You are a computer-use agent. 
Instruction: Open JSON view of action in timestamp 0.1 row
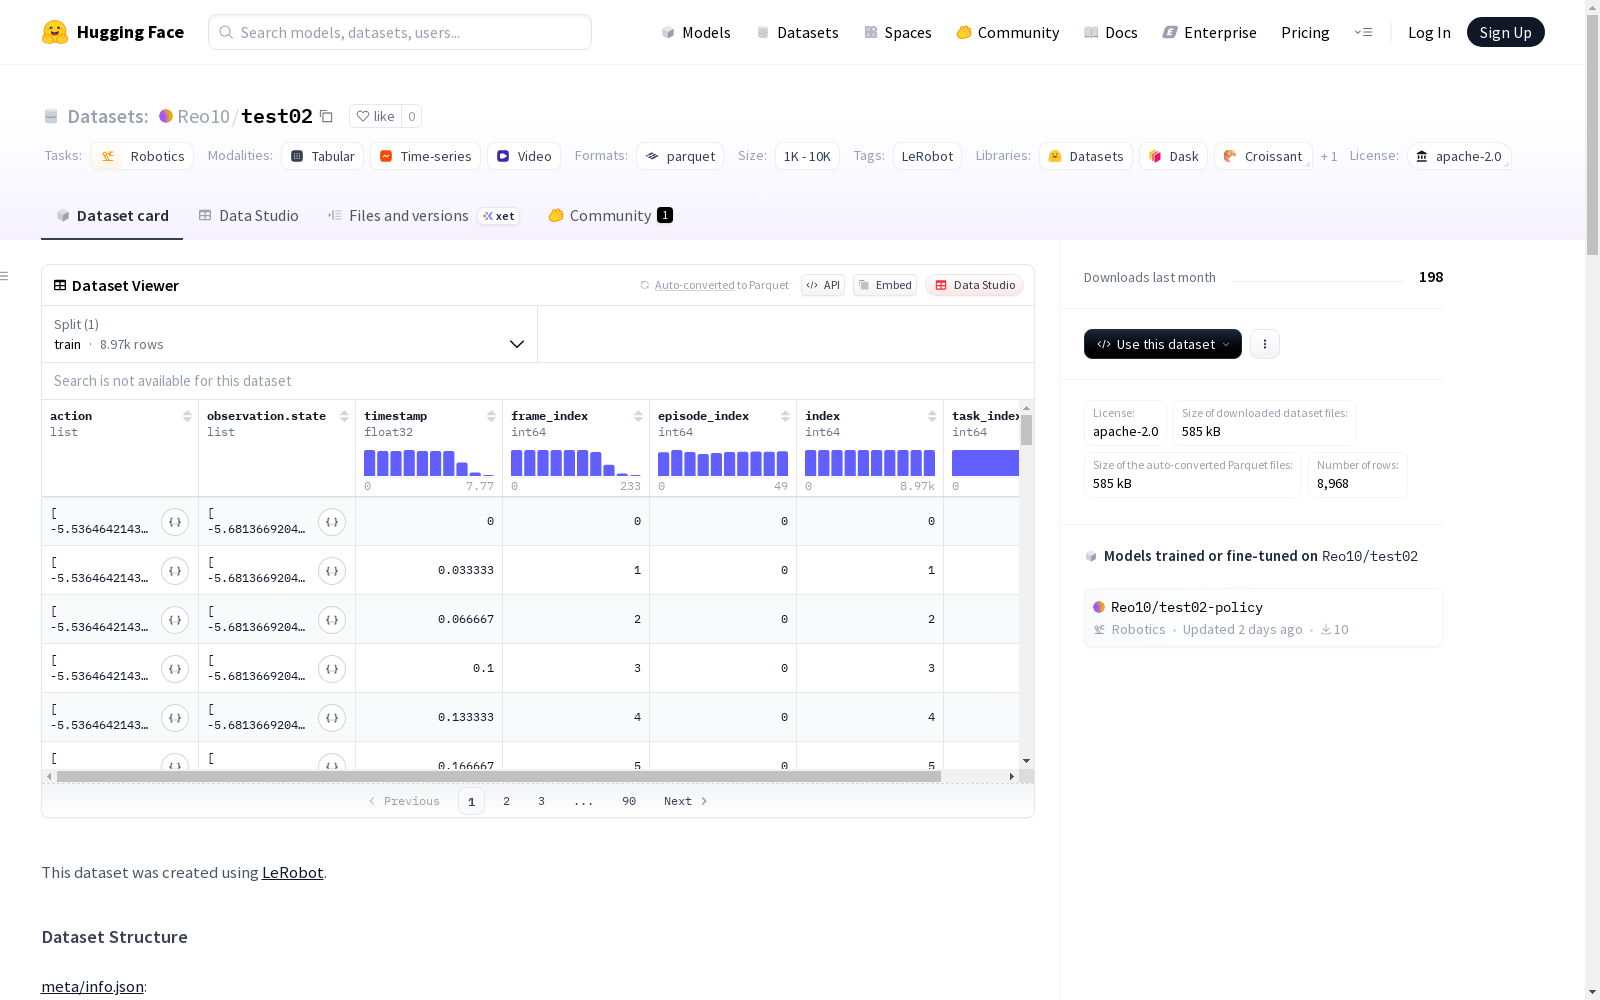coord(175,669)
